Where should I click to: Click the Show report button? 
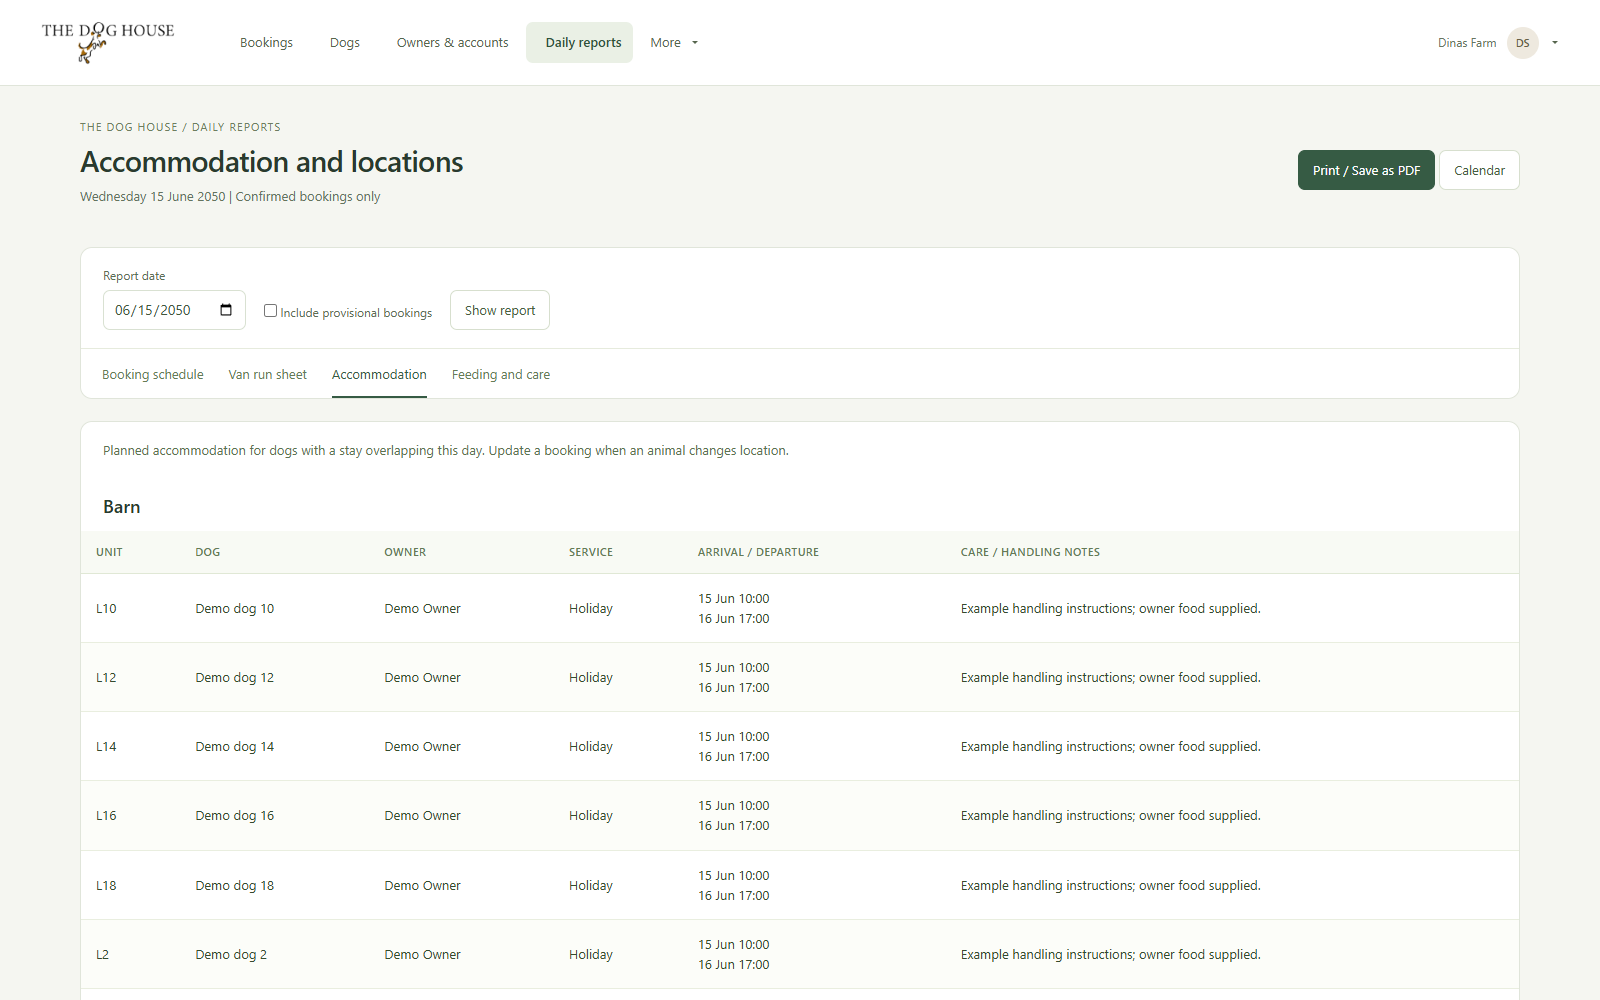500,310
